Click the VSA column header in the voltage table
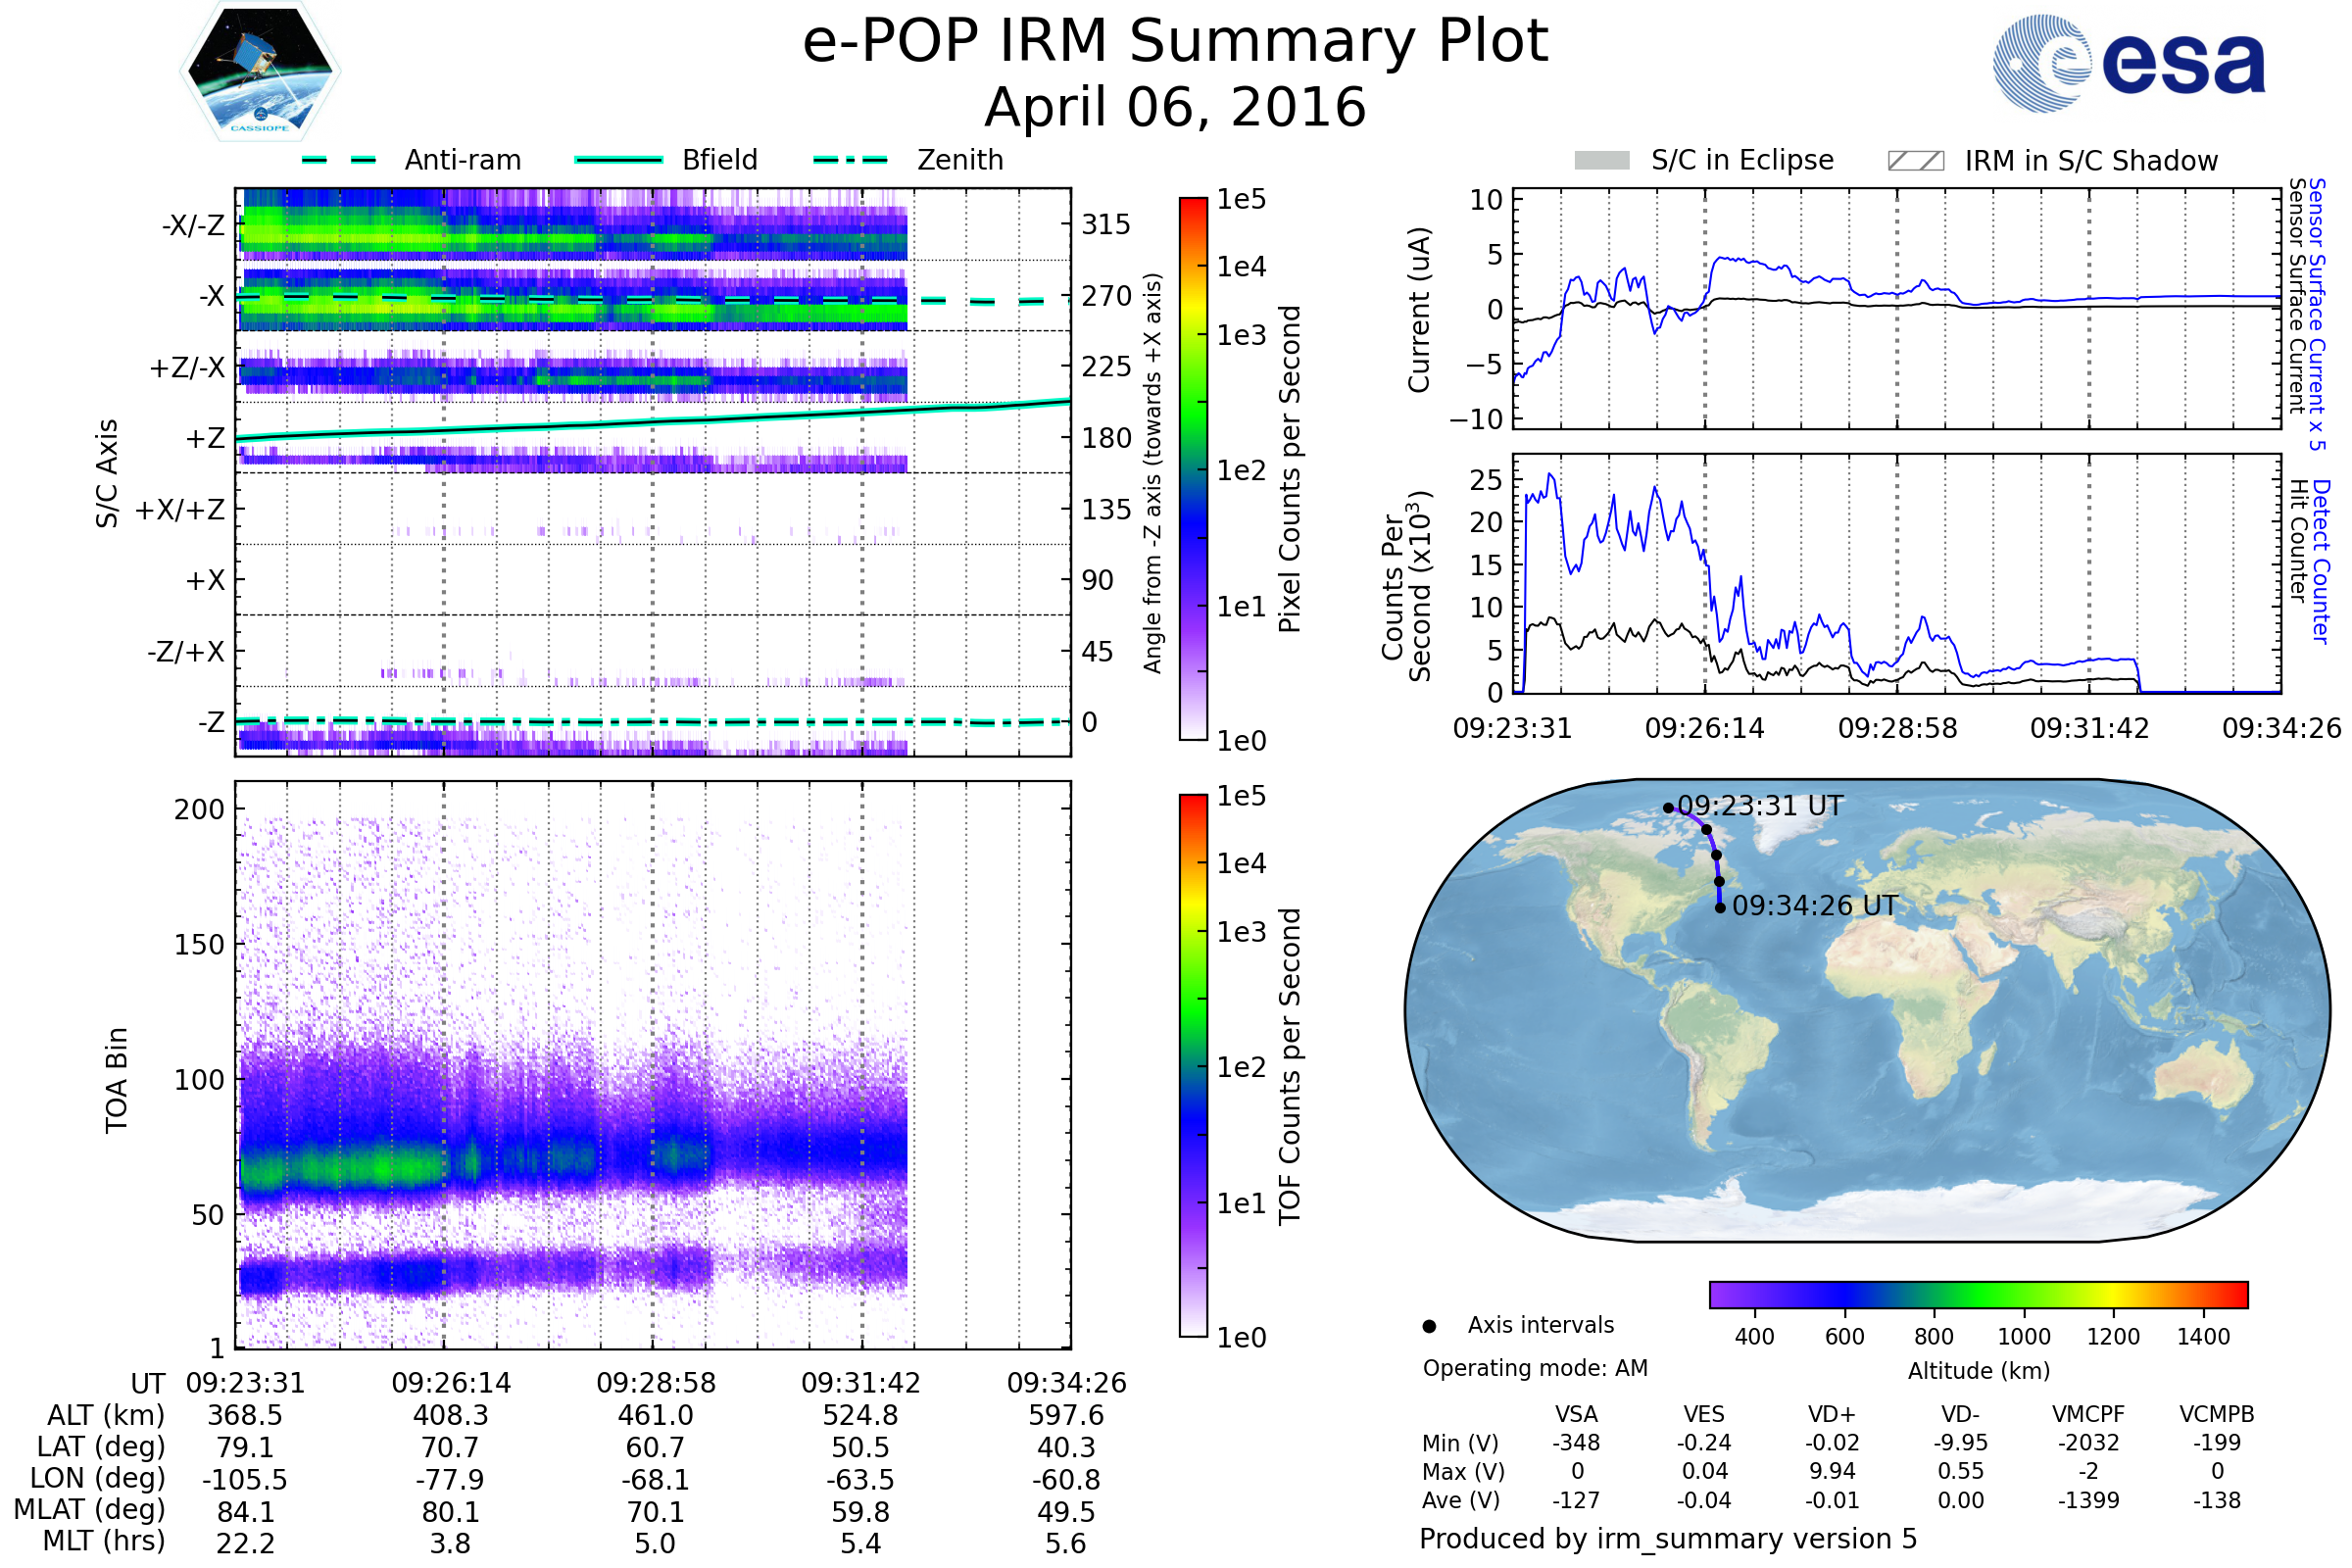Image resolution: width=2352 pixels, height=1568 pixels. tap(1576, 1414)
